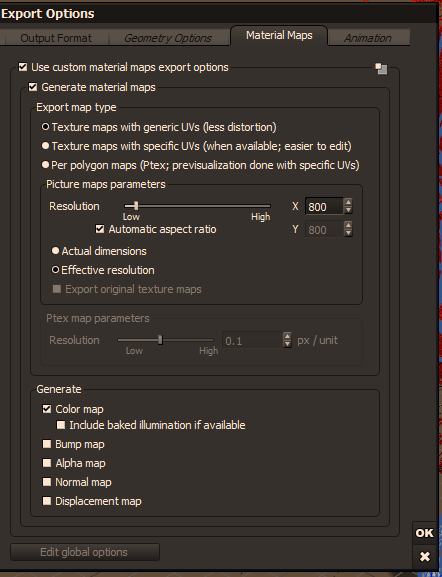
Task: Open the Geometry Options tab
Action: (168, 38)
